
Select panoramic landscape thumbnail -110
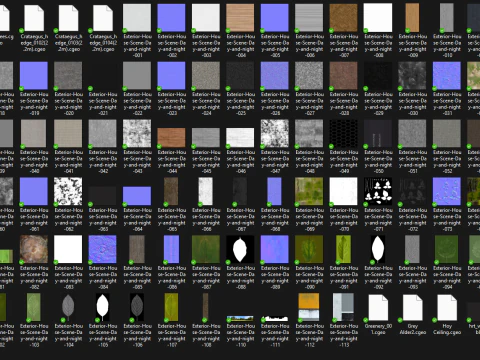pos(240,319)
